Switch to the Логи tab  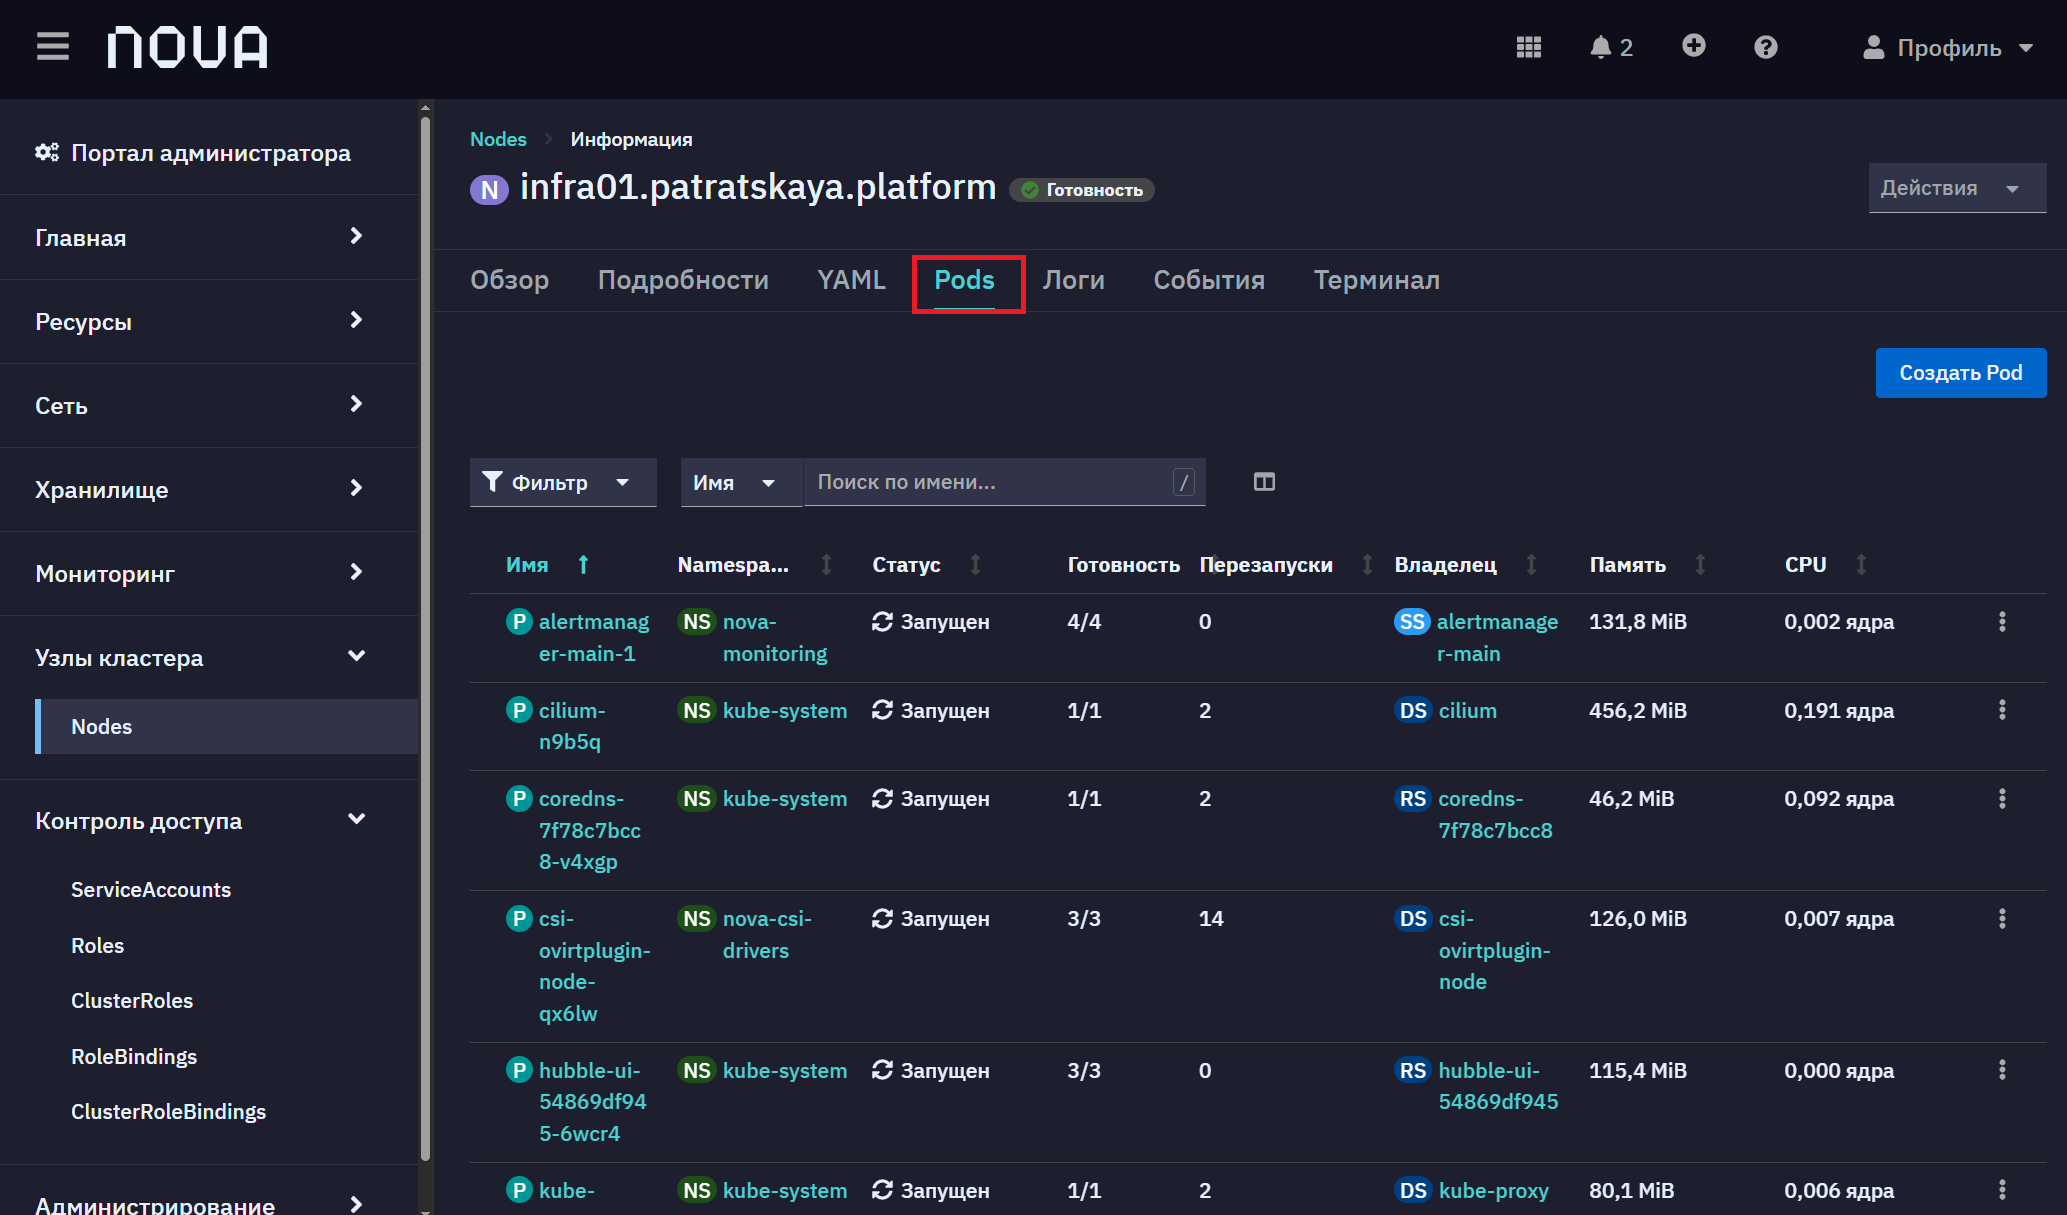[1074, 280]
